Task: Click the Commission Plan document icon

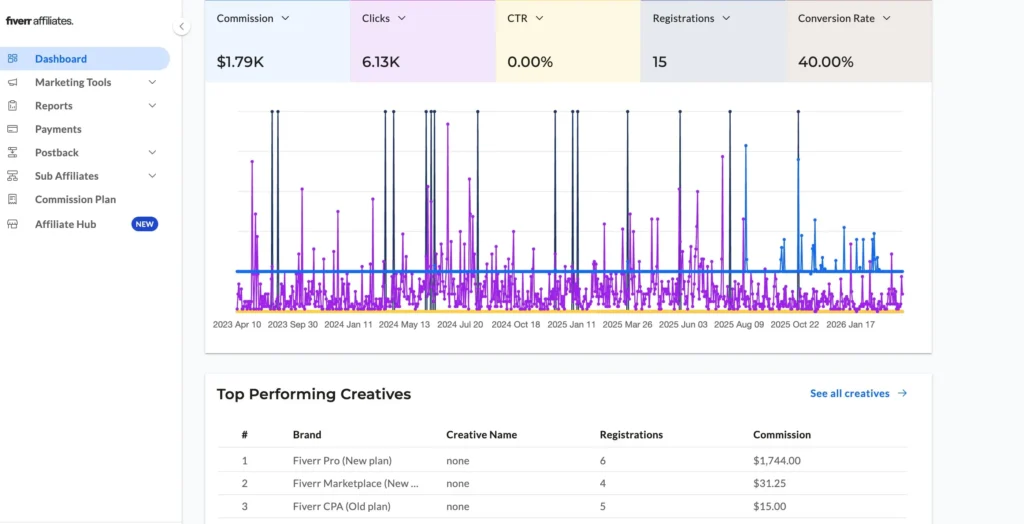Action: pyautogui.click(x=12, y=199)
